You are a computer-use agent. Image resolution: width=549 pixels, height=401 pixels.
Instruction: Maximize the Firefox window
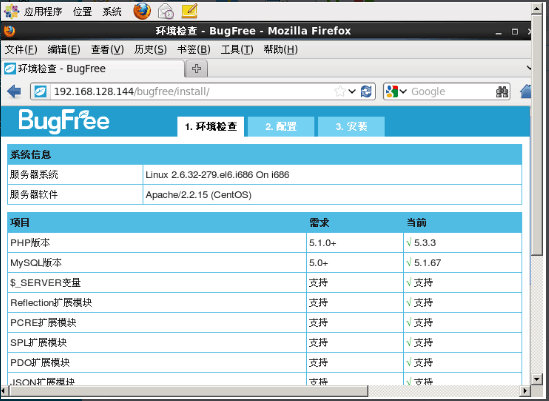515,32
